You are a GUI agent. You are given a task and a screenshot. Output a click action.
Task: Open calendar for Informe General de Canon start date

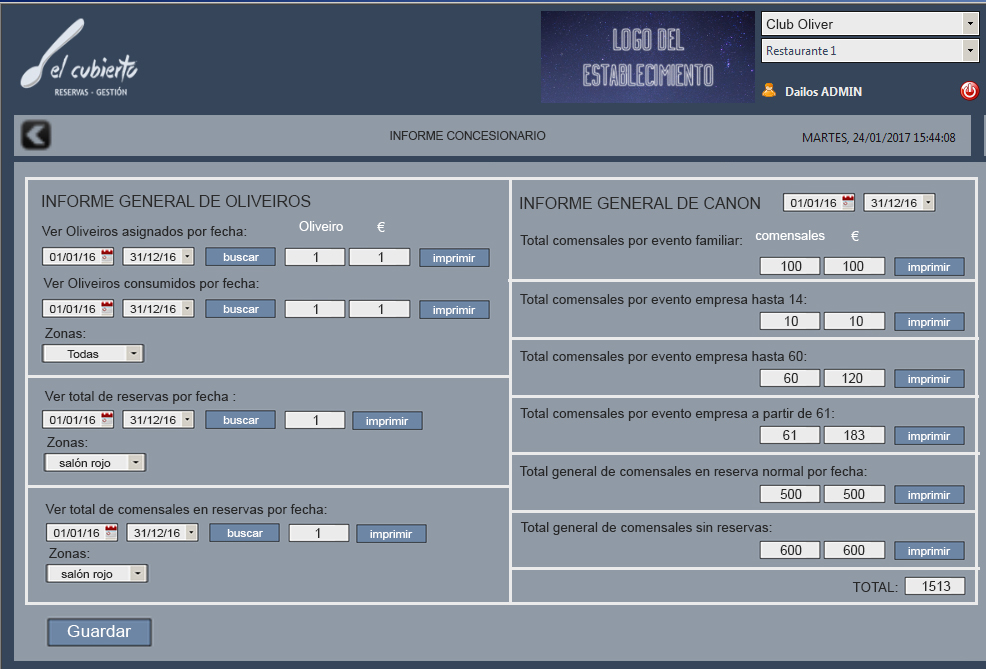click(848, 202)
